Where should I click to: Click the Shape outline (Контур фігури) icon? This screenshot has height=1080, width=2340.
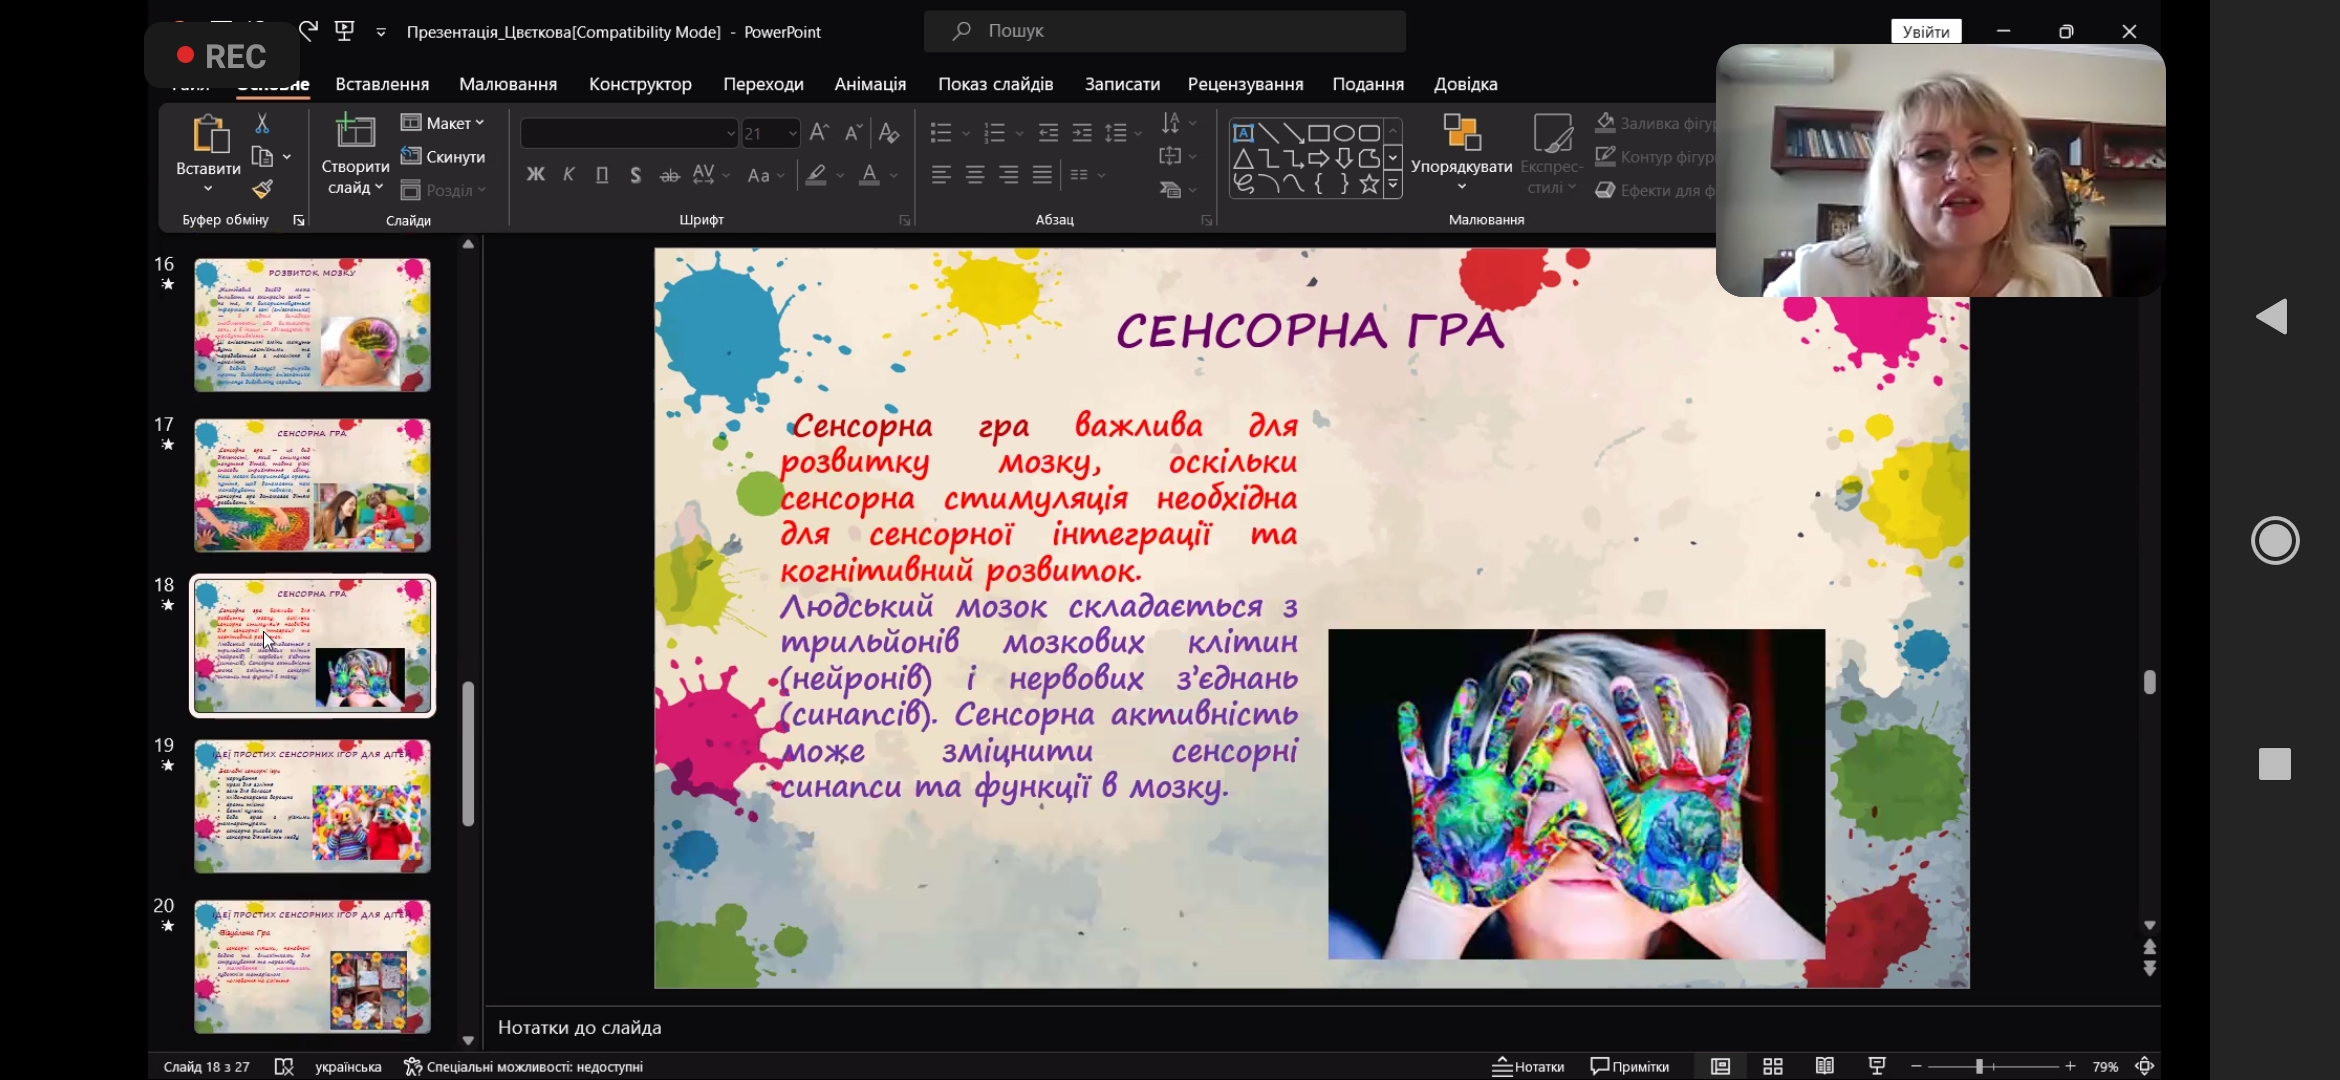[x=1605, y=156]
